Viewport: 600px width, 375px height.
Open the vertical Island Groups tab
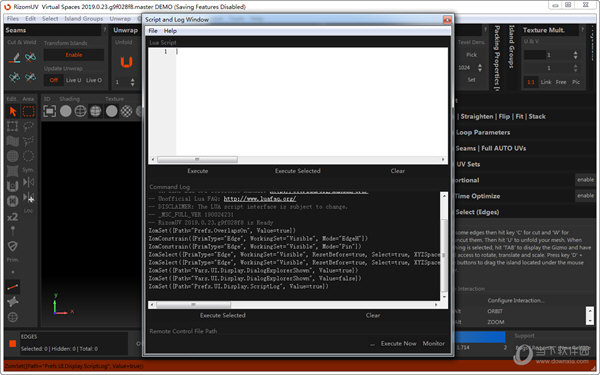(512, 47)
